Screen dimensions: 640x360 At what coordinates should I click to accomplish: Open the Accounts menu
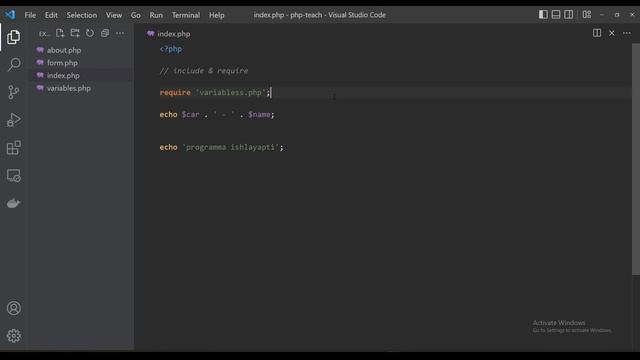click(13, 308)
